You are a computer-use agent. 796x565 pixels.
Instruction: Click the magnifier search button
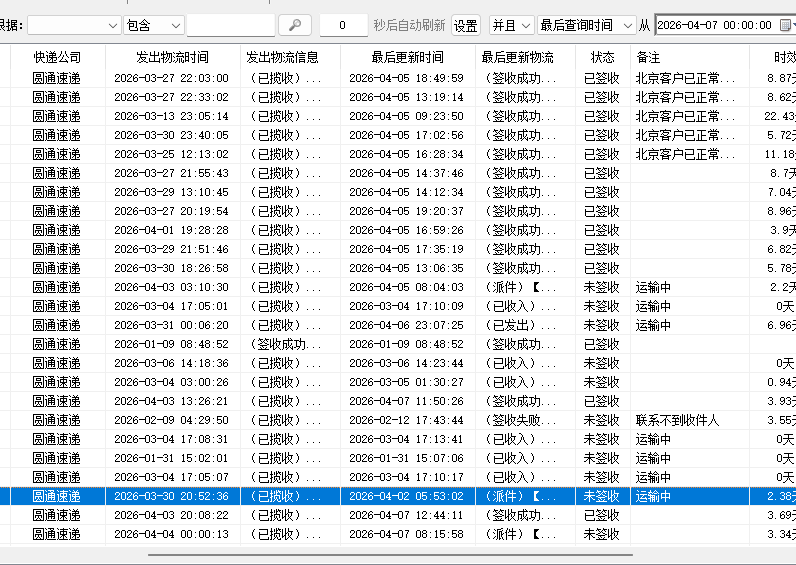[x=294, y=25]
